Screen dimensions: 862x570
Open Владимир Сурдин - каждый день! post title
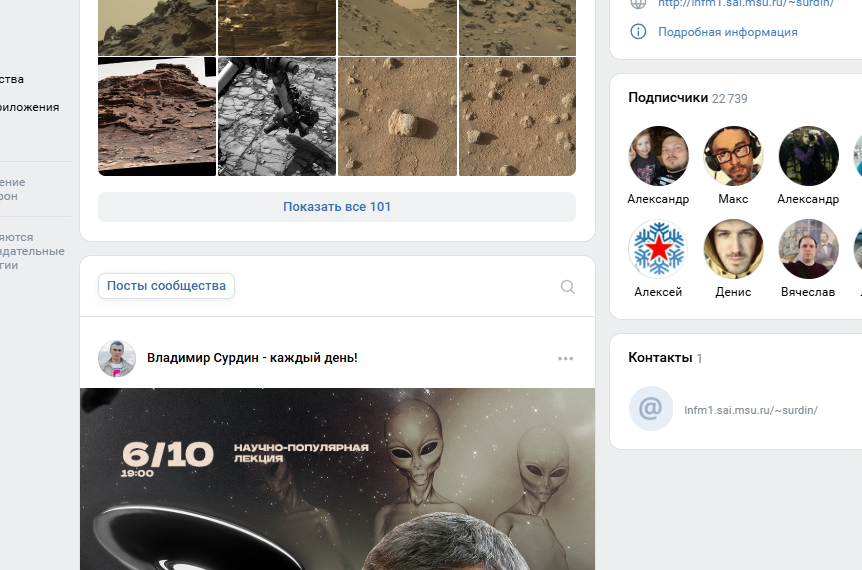coord(252,358)
